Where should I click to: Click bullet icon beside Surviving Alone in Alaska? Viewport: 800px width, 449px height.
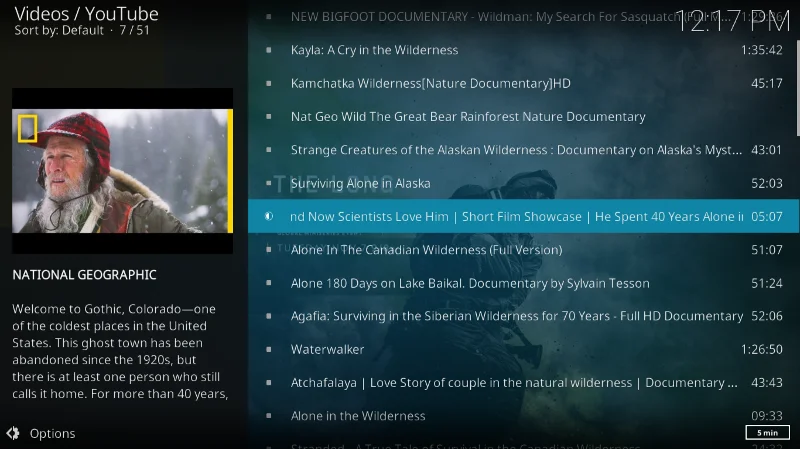click(269, 183)
